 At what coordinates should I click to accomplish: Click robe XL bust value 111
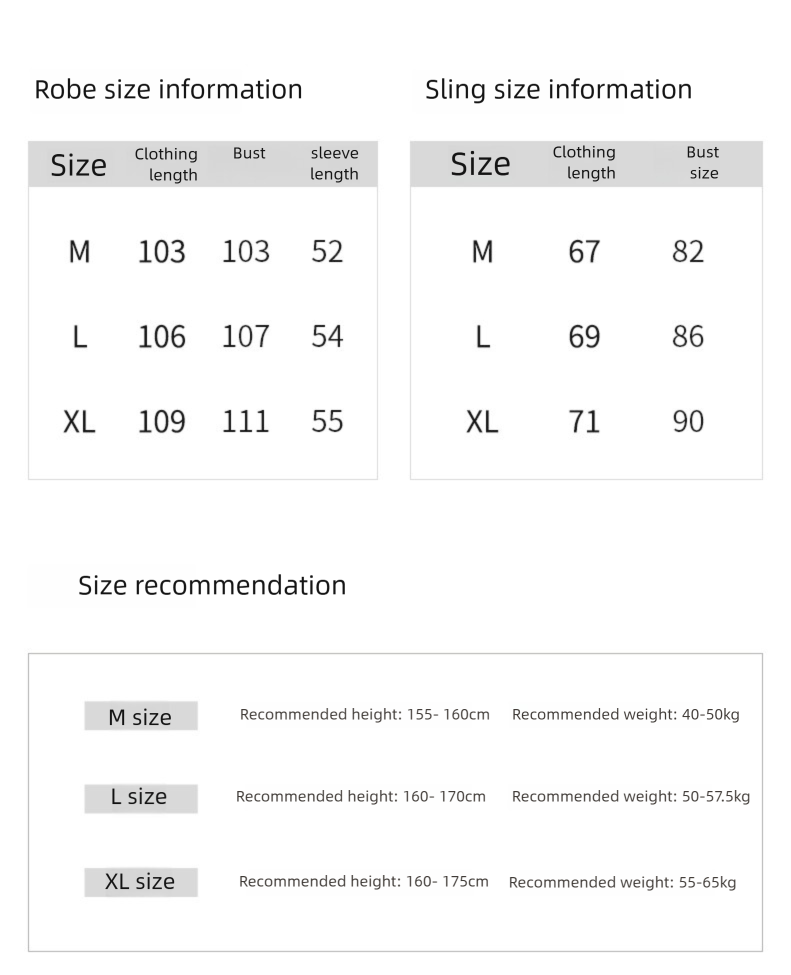[246, 421]
